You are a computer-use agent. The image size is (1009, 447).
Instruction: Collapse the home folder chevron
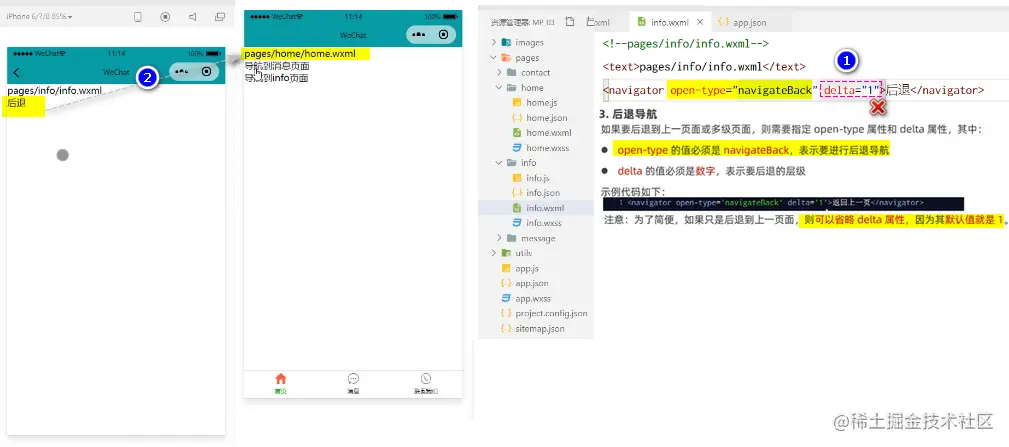pos(499,87)
